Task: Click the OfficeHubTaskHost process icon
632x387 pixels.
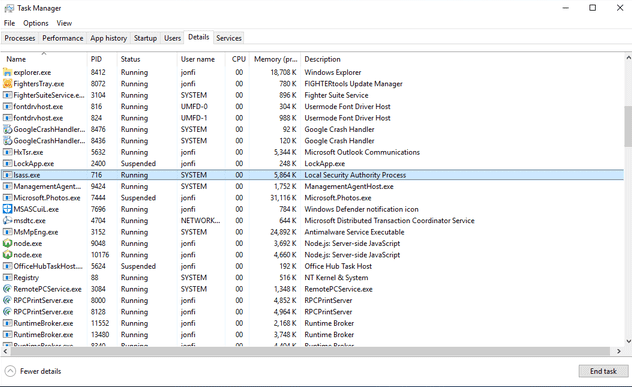Action: (7, 266)
